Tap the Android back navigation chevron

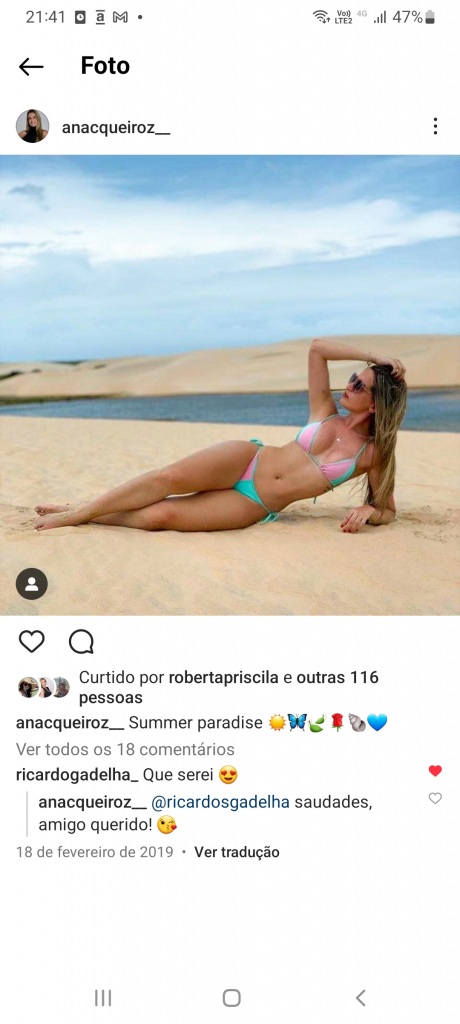coord(360,997)
